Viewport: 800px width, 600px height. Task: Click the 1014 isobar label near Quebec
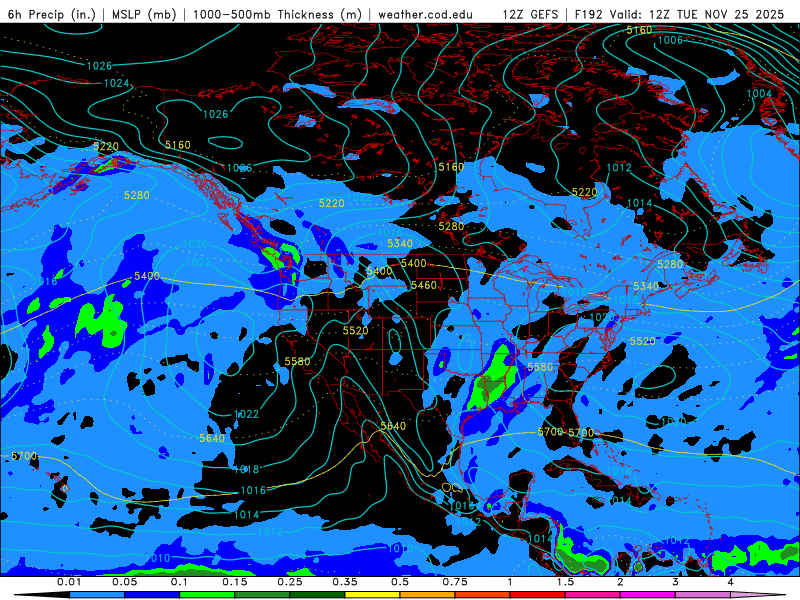(639, 203)
